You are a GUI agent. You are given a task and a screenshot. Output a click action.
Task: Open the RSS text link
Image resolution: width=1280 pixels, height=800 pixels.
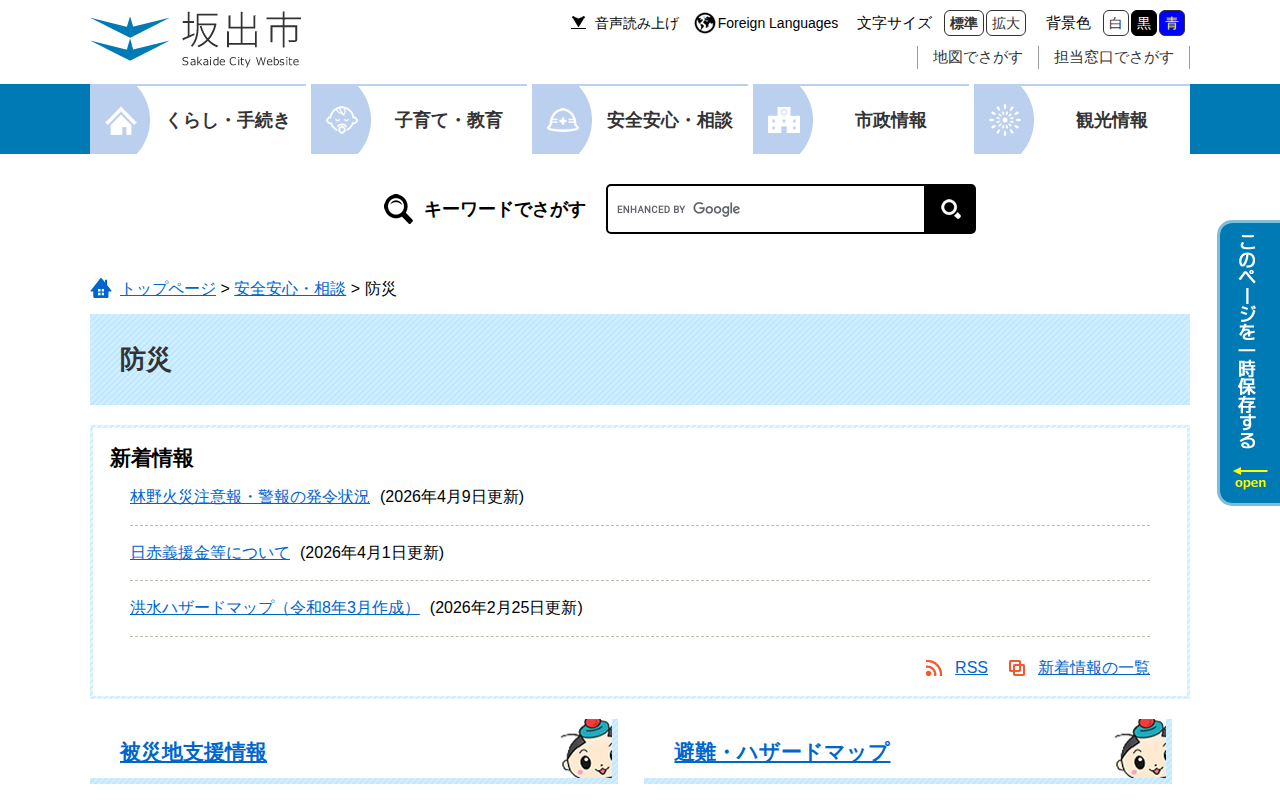971,668
